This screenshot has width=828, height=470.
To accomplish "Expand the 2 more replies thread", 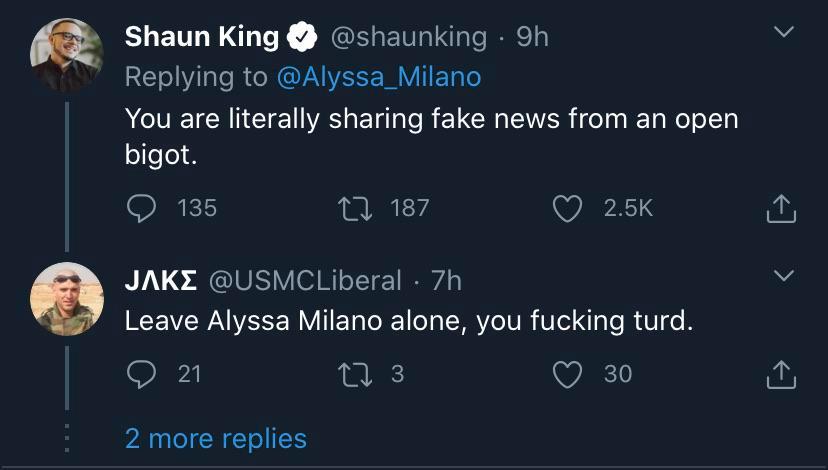I will [x=215, y=438].
